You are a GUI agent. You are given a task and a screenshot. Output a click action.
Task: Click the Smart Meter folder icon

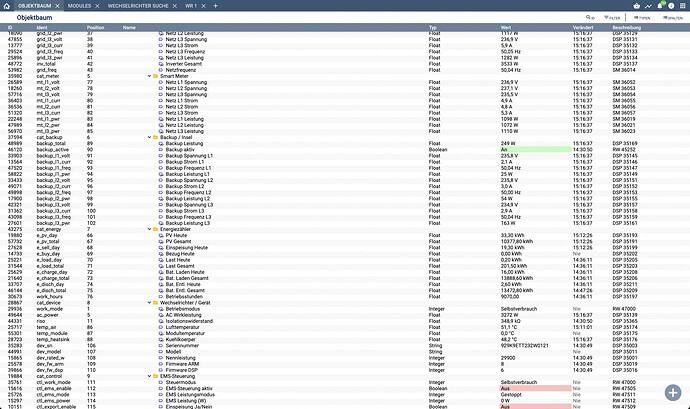pos(155,76)
